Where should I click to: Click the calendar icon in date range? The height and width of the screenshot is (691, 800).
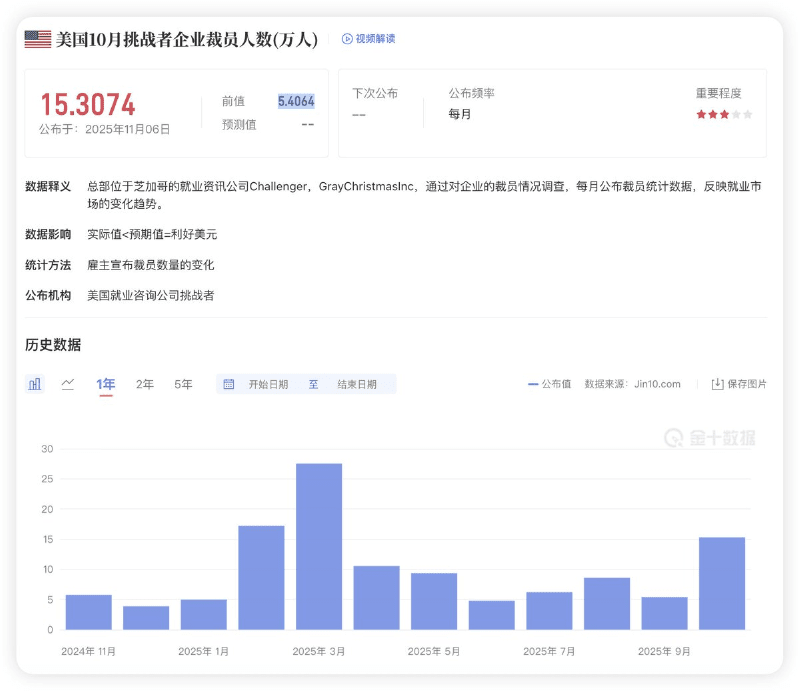click(x=229, y=384)
